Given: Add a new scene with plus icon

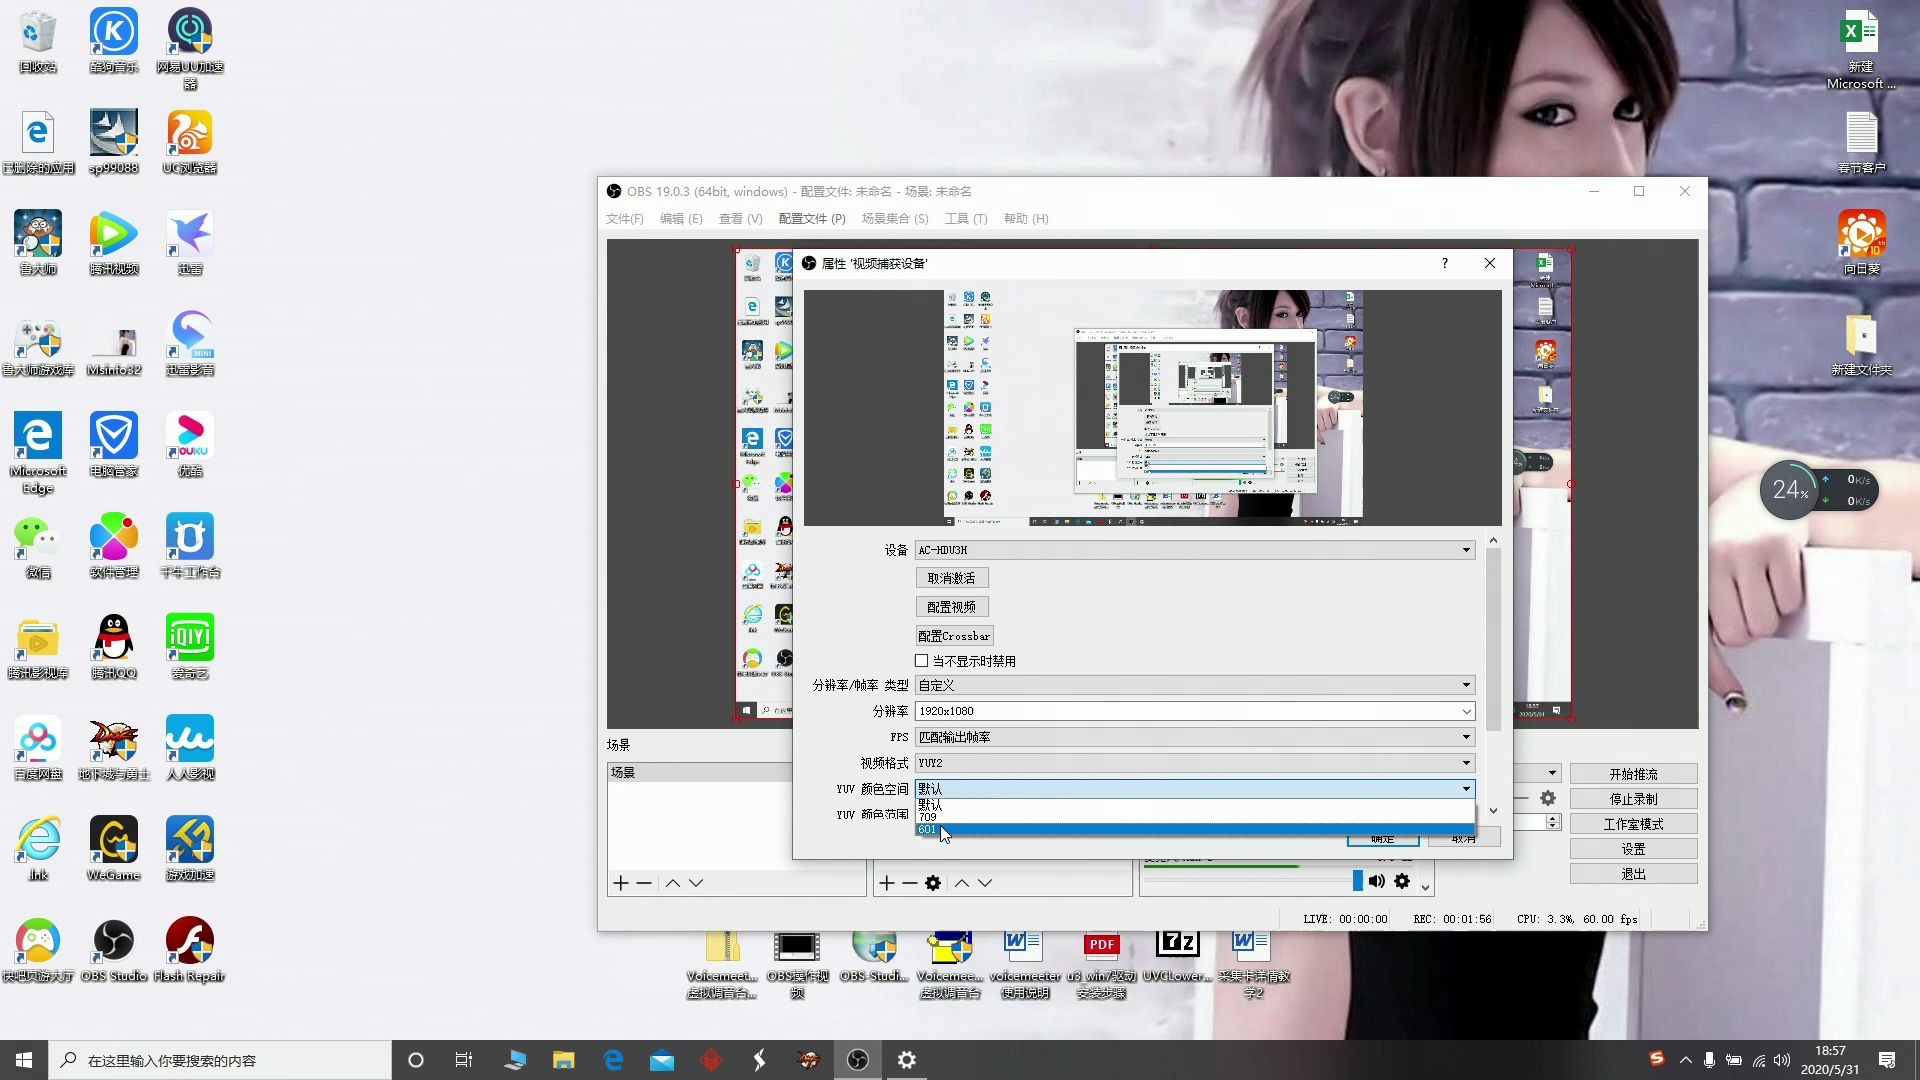Looking at the screenshot, I should pos(621,883).
